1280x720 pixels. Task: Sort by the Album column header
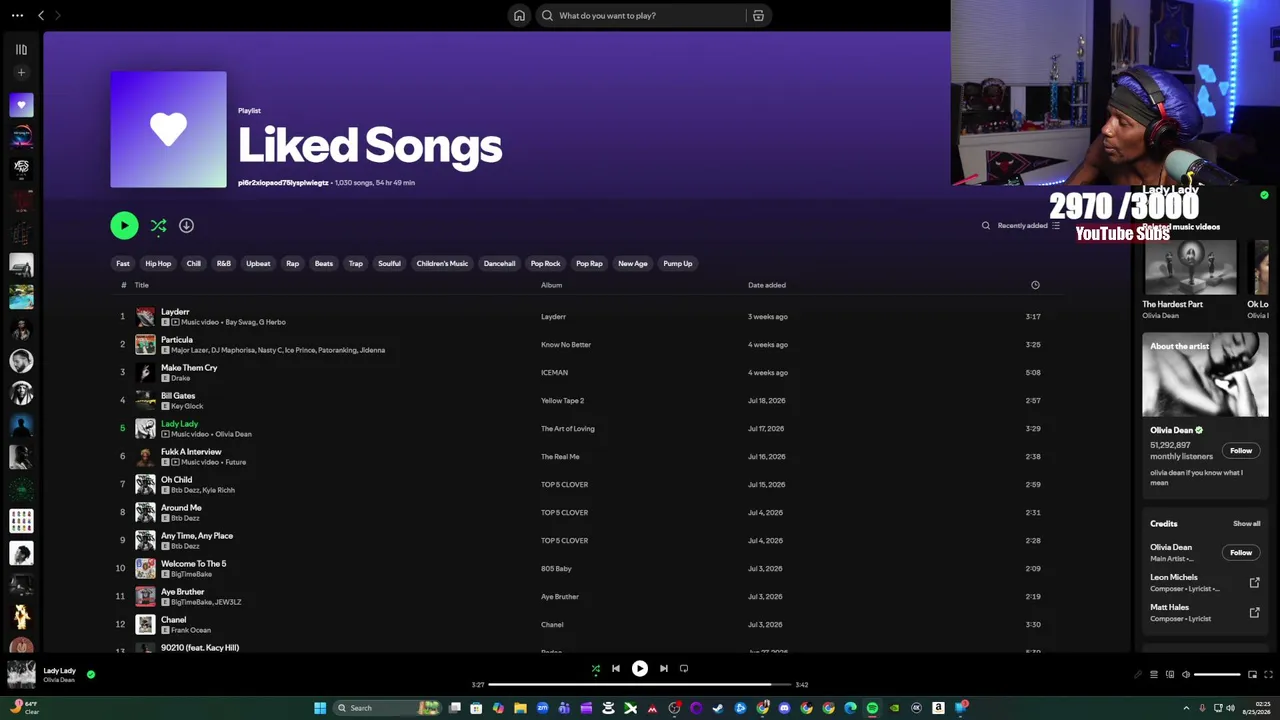552,285
